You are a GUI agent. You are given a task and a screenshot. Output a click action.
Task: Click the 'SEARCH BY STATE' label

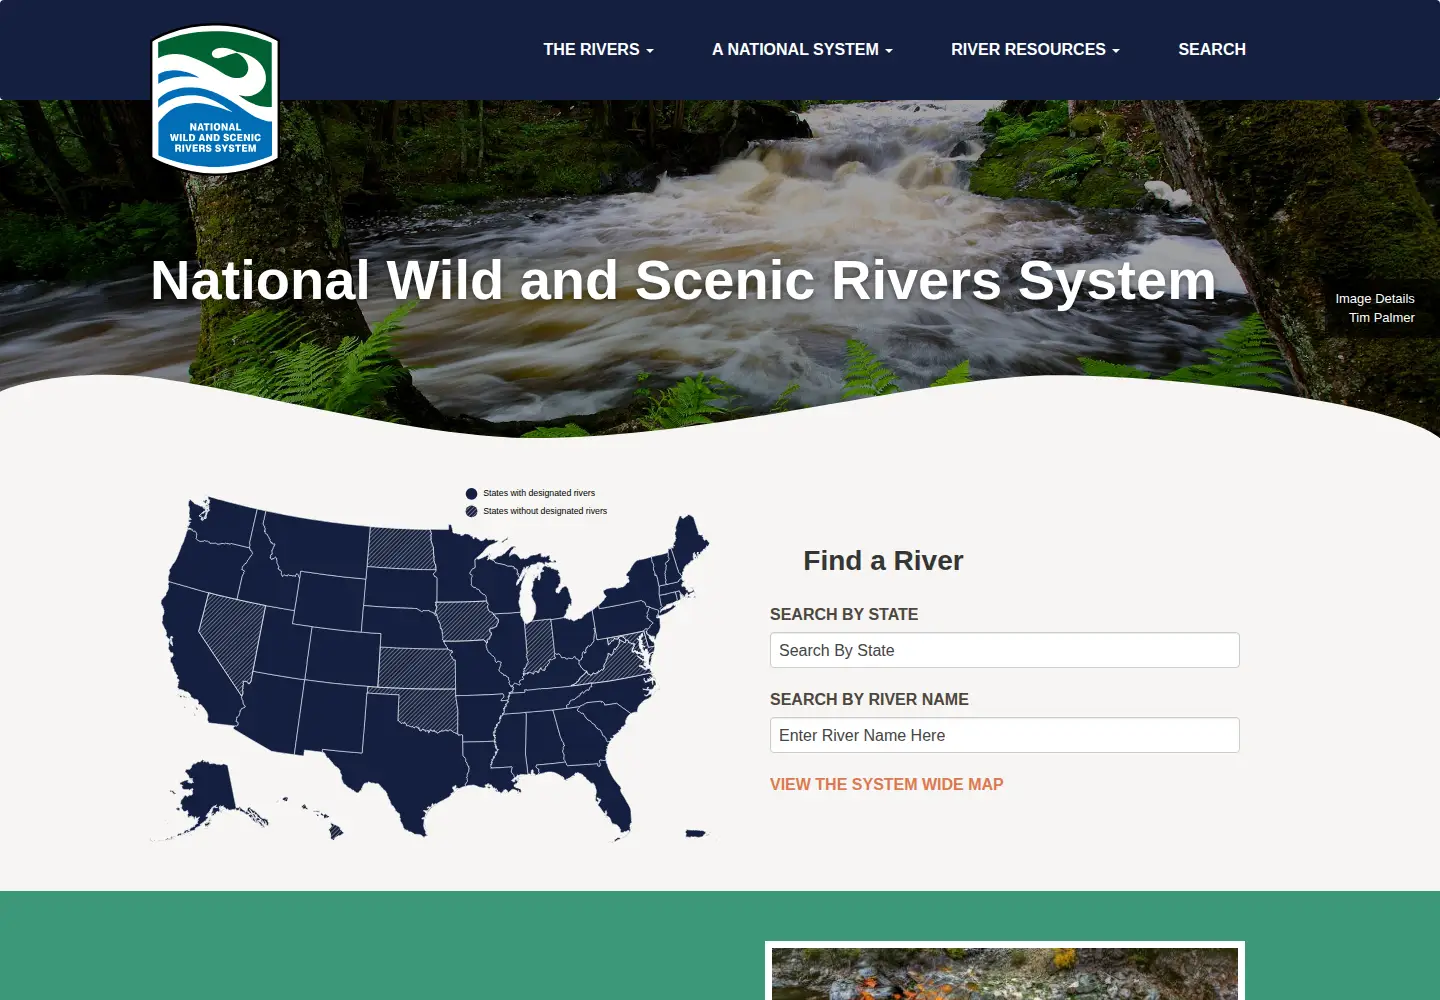click(x=844, y=614)
